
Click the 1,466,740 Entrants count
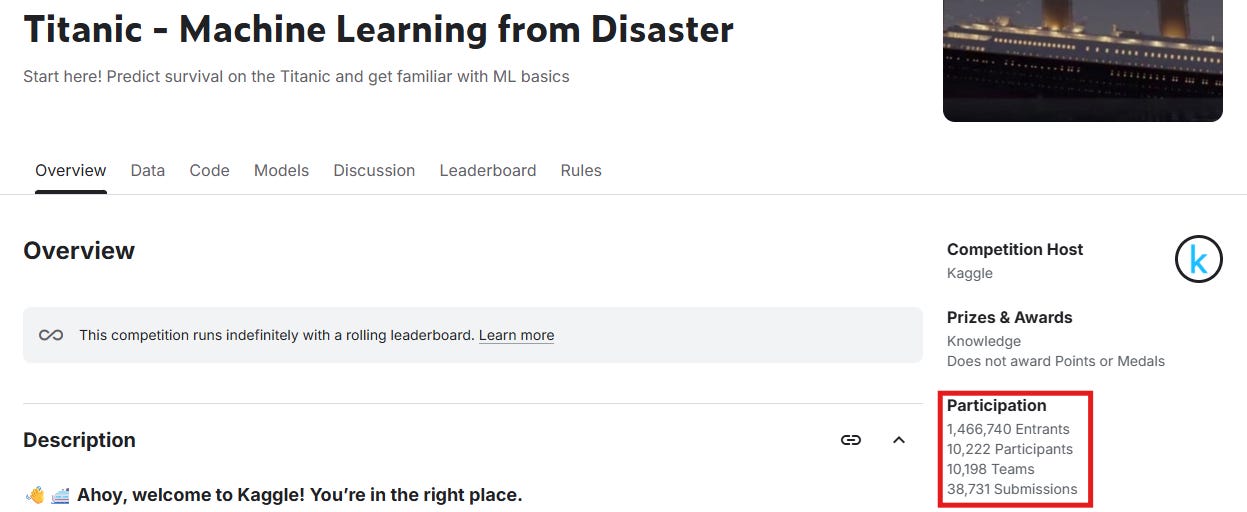[x=1008, y=429]
